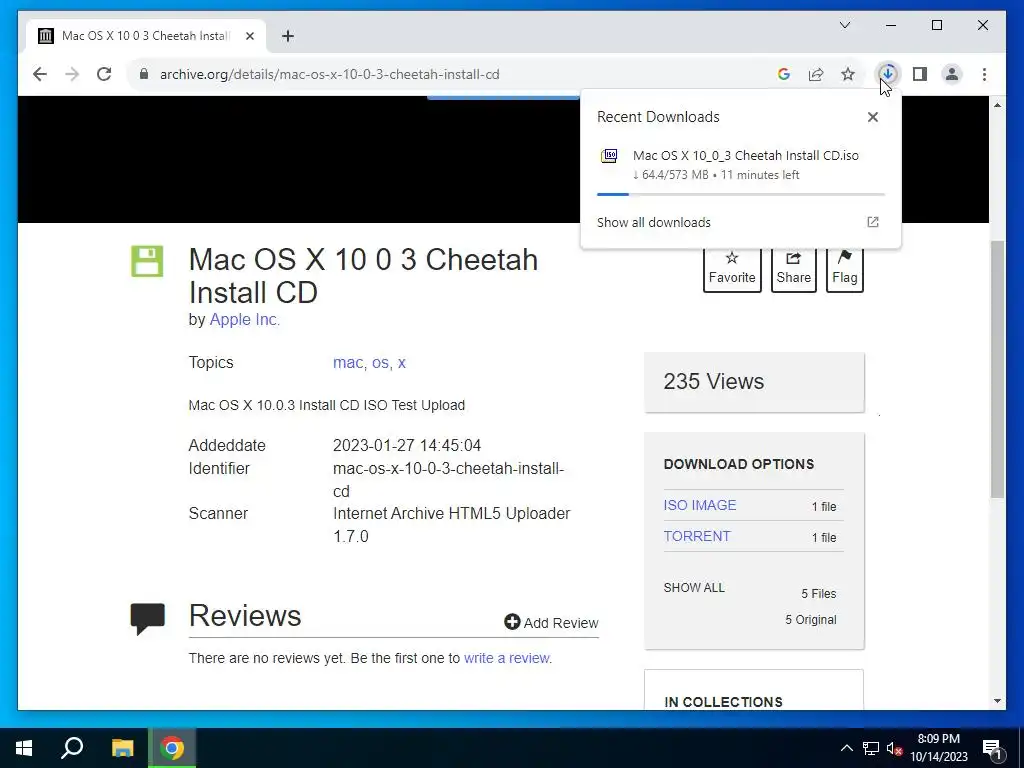The image size is (1024, 768).
Task: Download the TORRENT file
Action: (697, 536)
